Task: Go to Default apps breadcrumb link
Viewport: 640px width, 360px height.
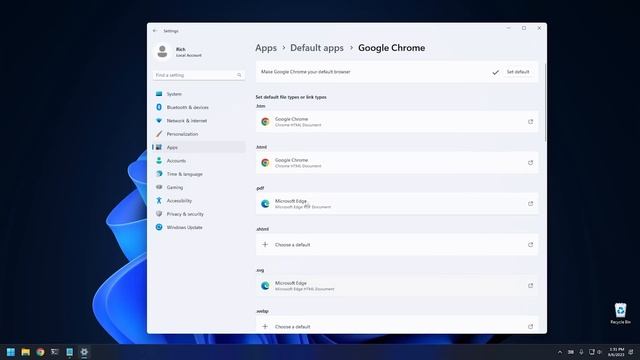Action: (317, 48)
